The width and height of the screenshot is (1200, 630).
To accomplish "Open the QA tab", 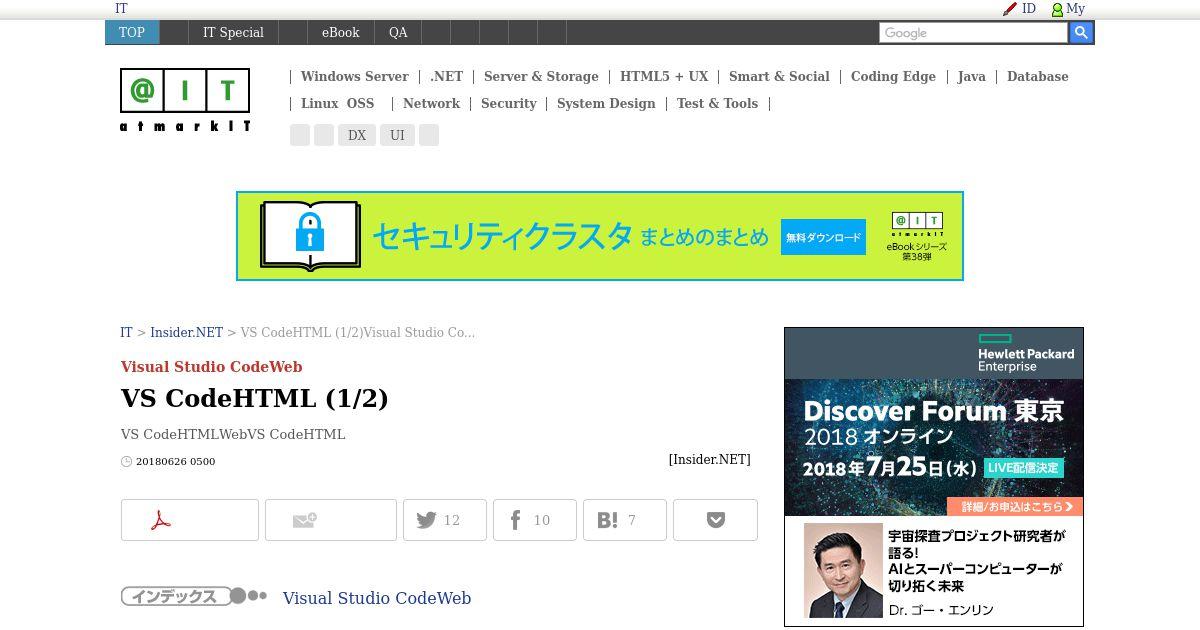I will tap(398, 32).
